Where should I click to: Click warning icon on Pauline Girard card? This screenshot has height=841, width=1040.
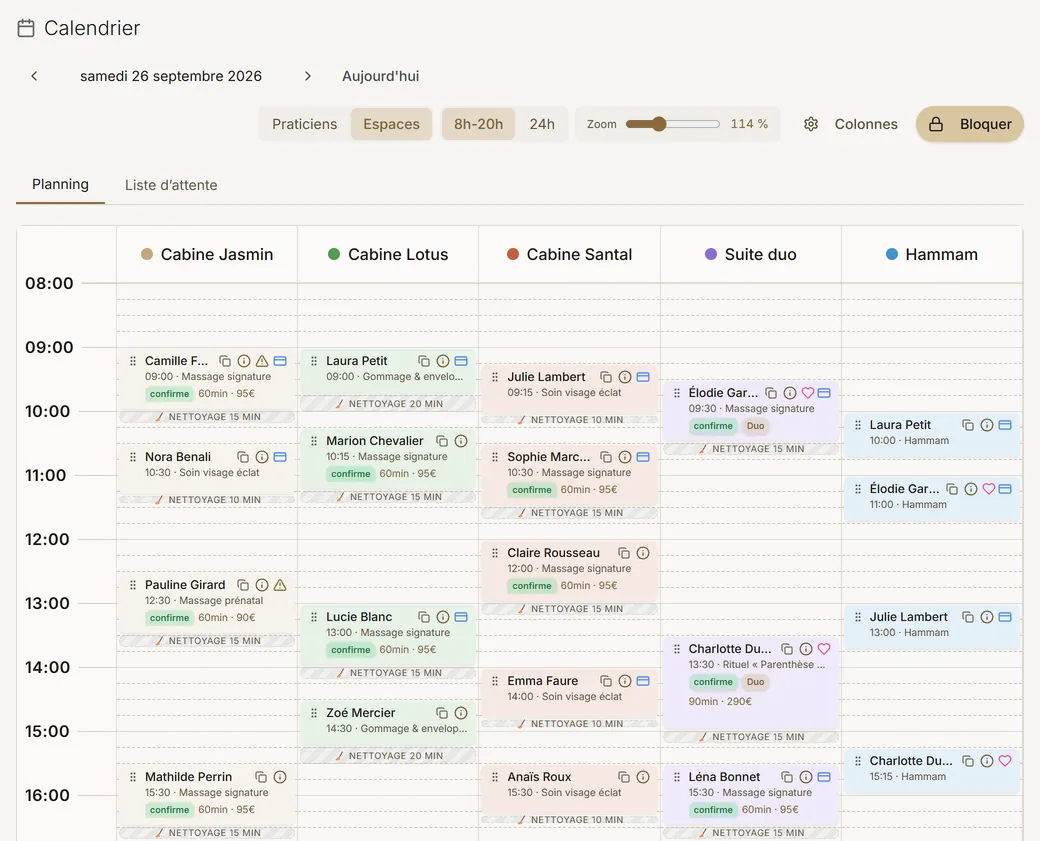pos(280,585)
